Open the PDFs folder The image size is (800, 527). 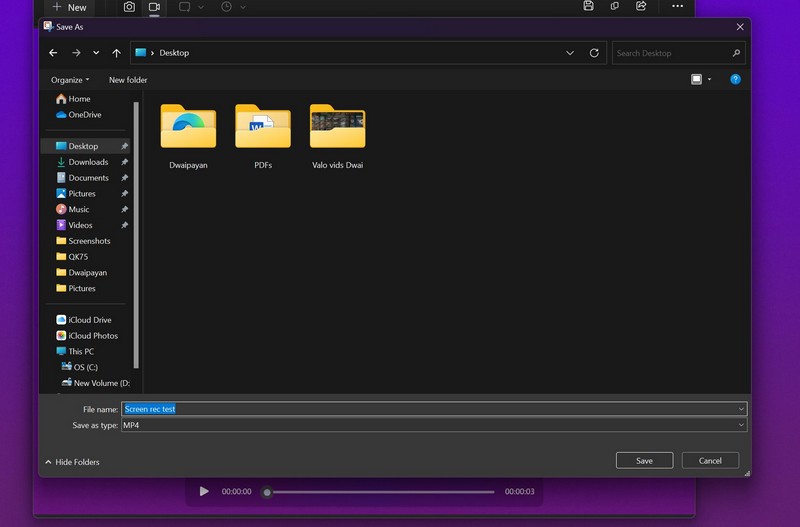pyautogui.click(x=263, y=127)
